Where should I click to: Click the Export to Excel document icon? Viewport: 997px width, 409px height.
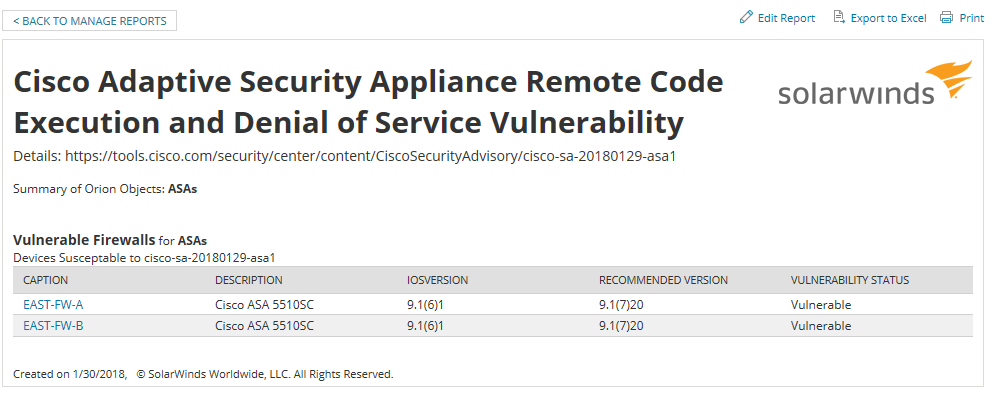[x=839, y=17]
